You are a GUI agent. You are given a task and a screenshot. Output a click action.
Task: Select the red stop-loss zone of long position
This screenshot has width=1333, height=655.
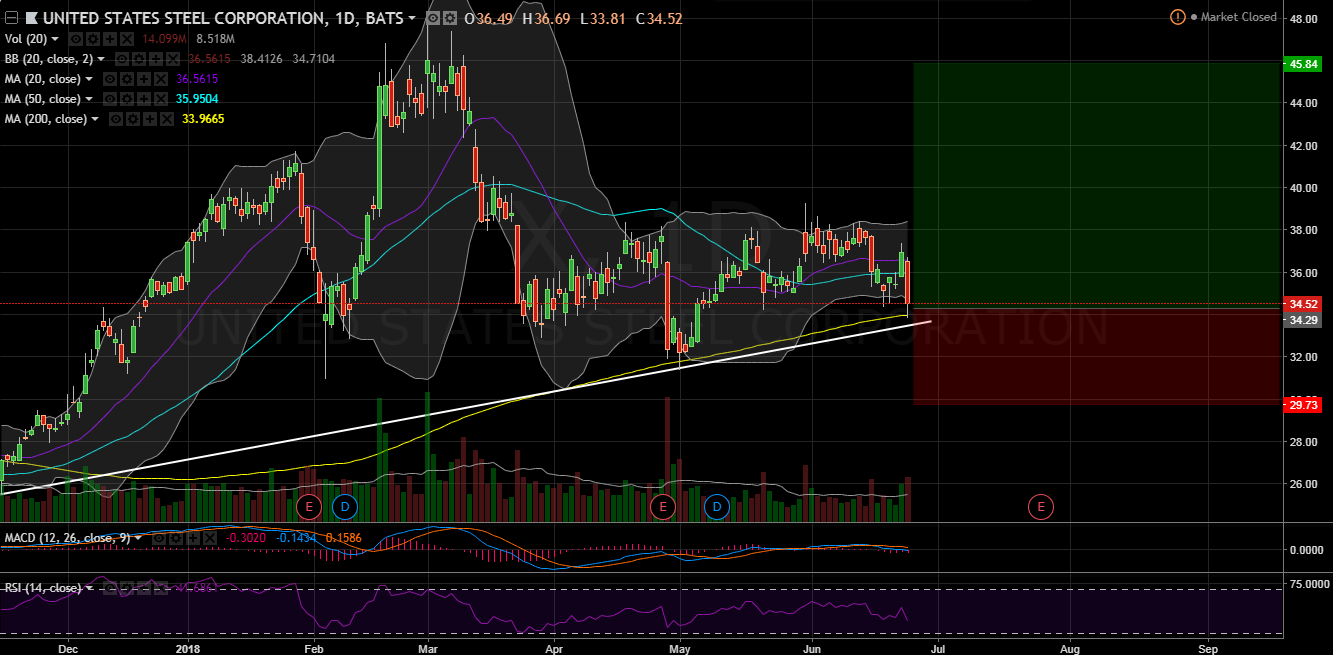tap(1096, 356)
